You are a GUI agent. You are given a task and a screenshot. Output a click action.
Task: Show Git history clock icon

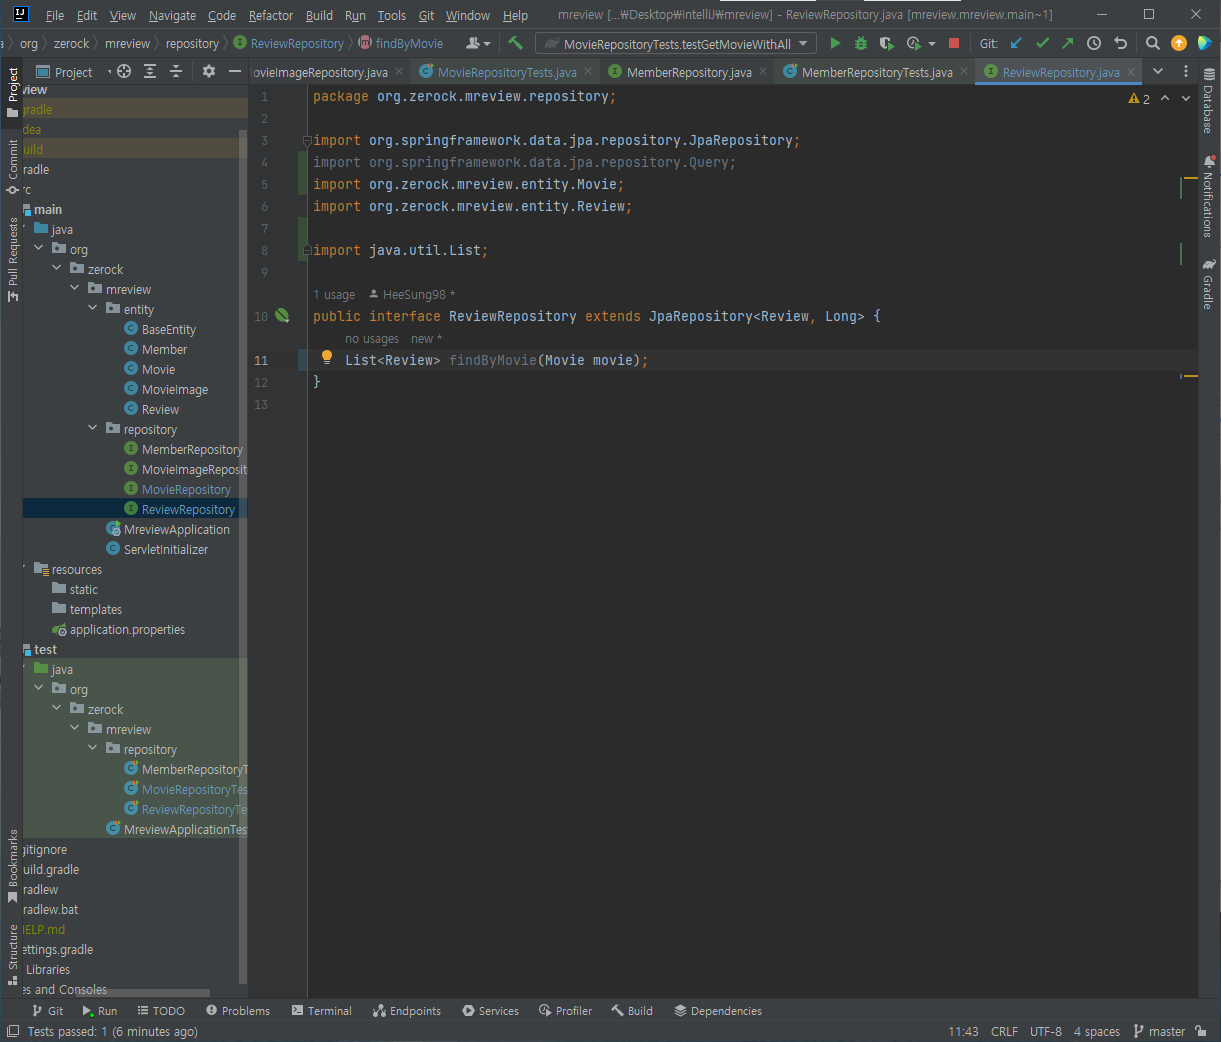coord(1094,43)
